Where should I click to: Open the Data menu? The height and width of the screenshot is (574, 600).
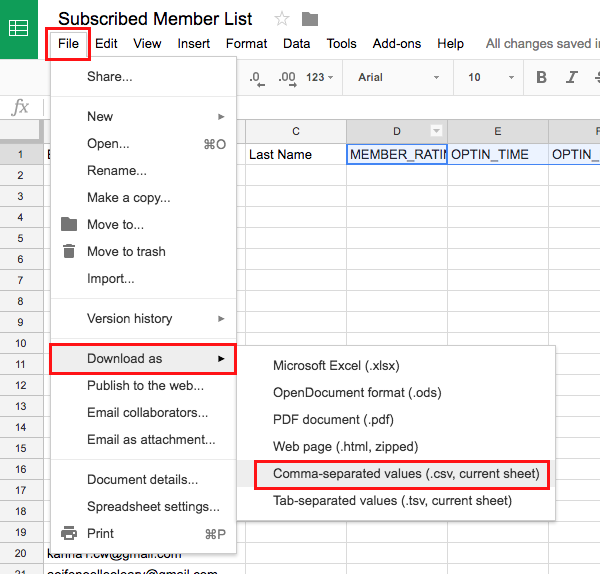pyautogui.click(x=297, y=44)
